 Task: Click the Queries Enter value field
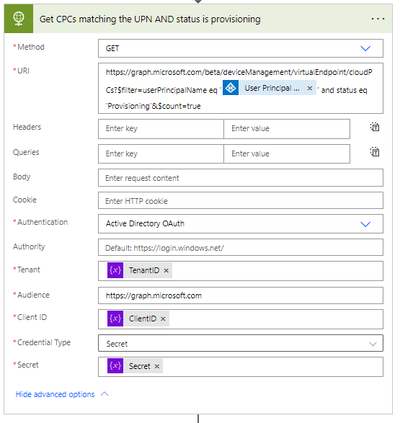point(287,154)
